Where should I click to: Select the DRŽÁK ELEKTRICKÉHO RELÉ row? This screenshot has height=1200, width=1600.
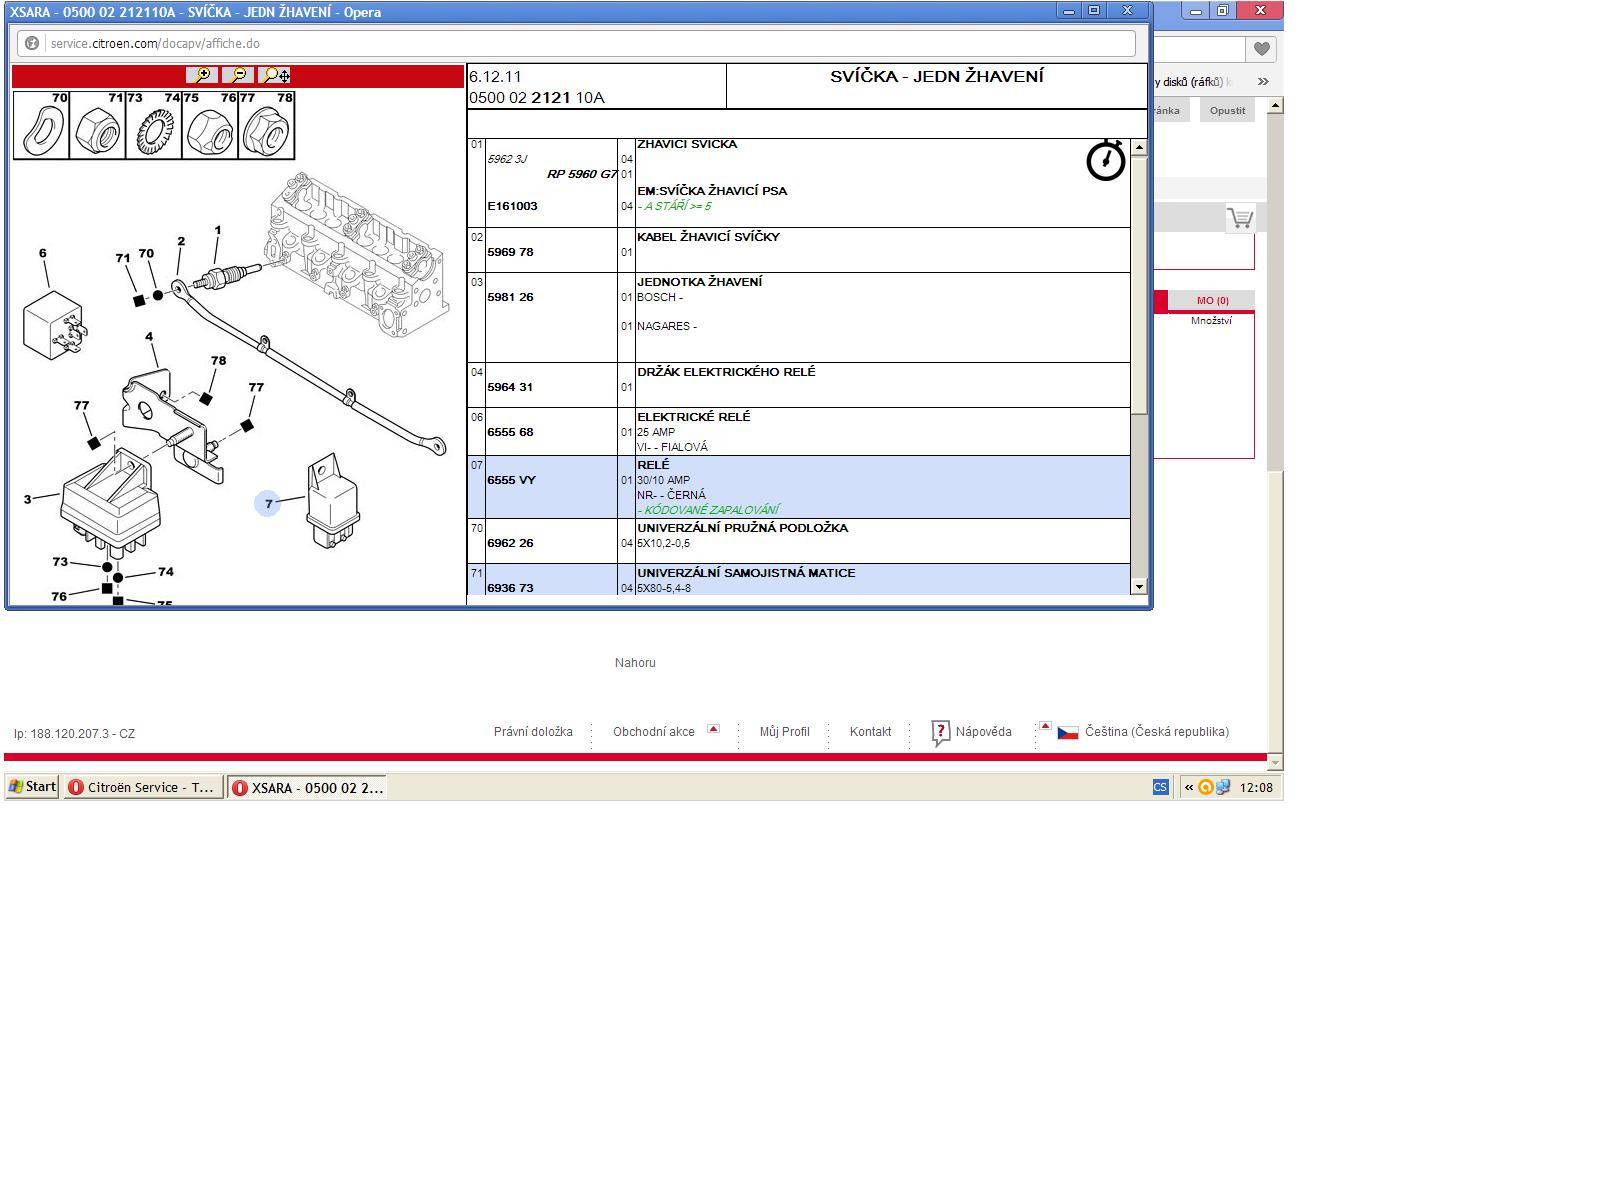pyautogui.click(x=799, y=385)
